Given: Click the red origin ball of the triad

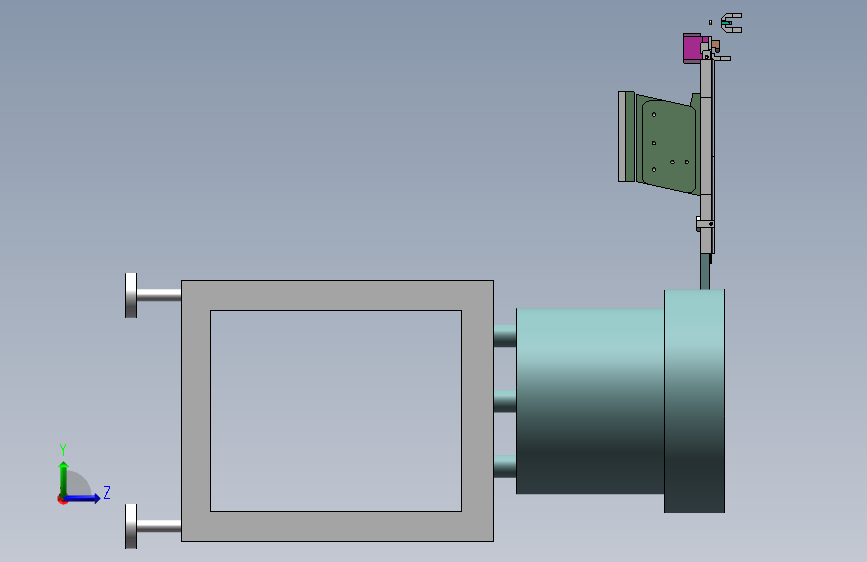Looking at the screenshot, I should [x=62, y=499].
